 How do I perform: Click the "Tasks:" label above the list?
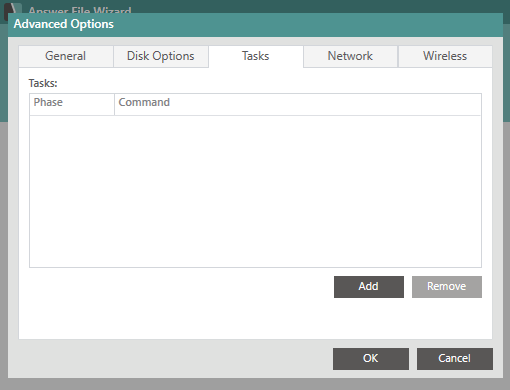[43, 83]
